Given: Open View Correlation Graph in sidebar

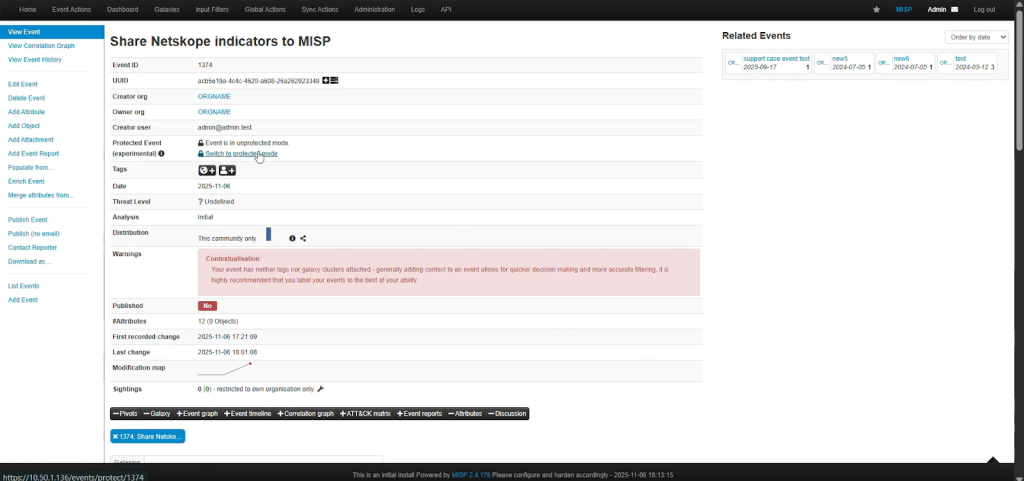Looking at the screenshot, I should click(41, 46).
